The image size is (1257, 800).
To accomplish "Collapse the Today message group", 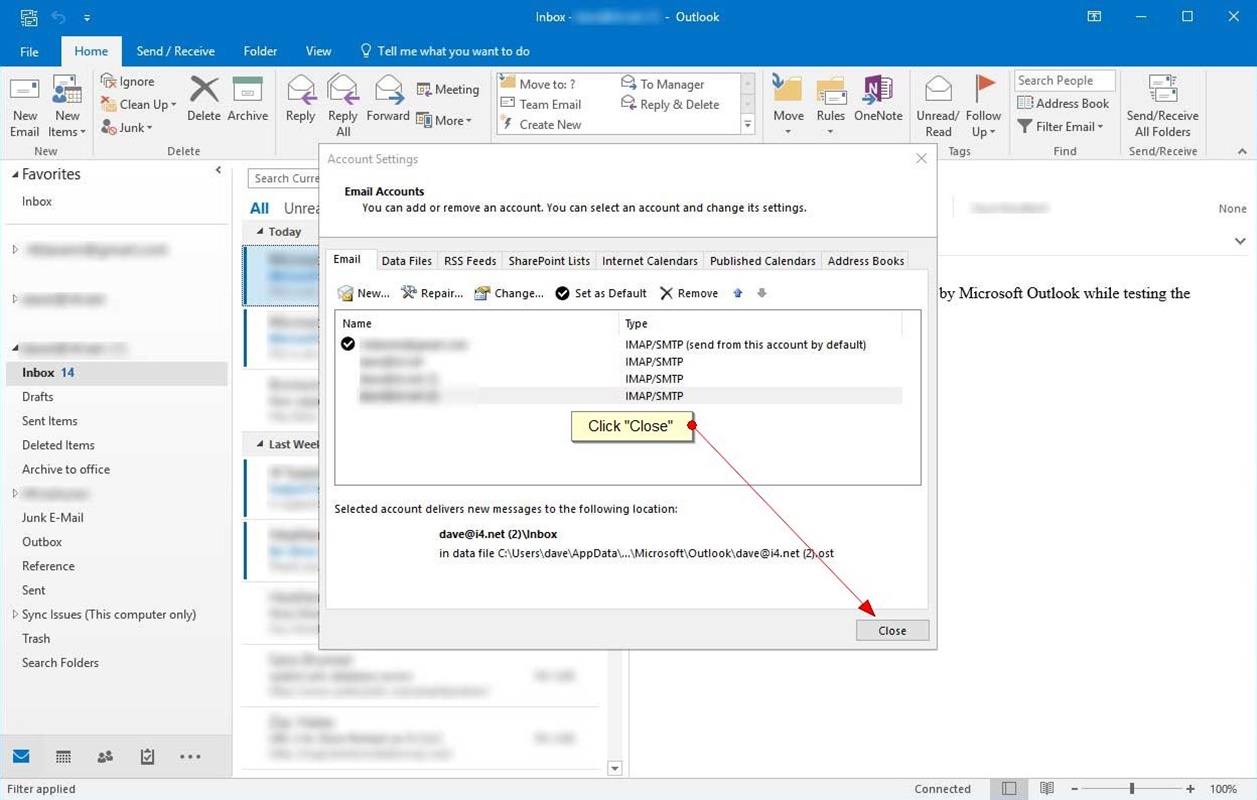I will pos(260,232).
